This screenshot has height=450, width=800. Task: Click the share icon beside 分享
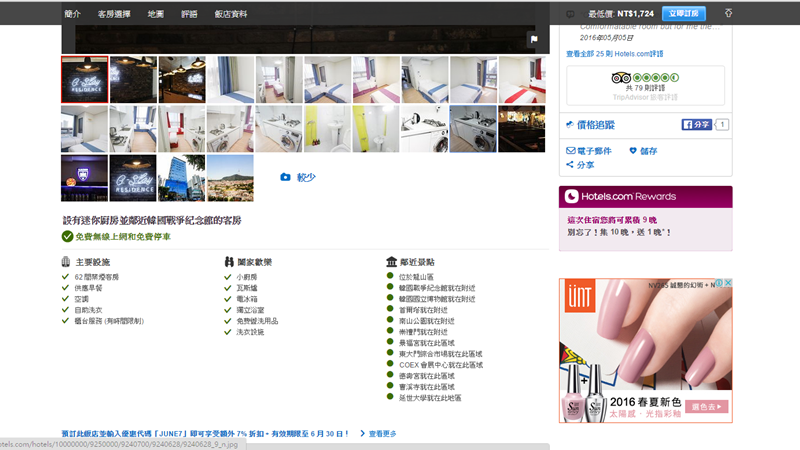pos(570,164)
